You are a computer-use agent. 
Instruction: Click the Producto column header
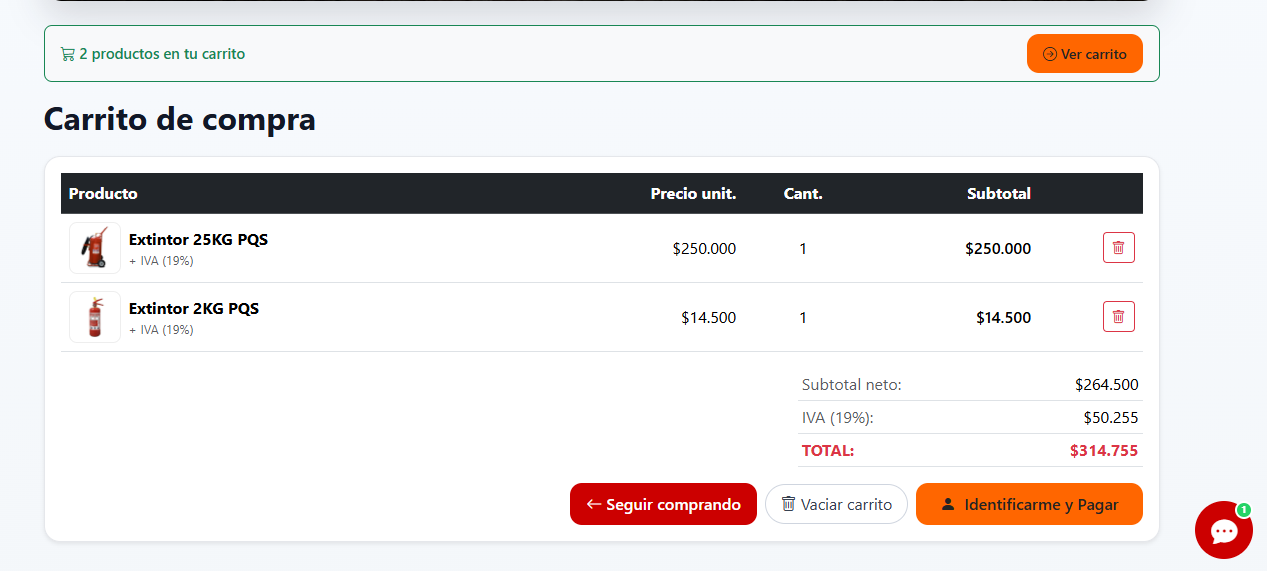pos(103,193)
